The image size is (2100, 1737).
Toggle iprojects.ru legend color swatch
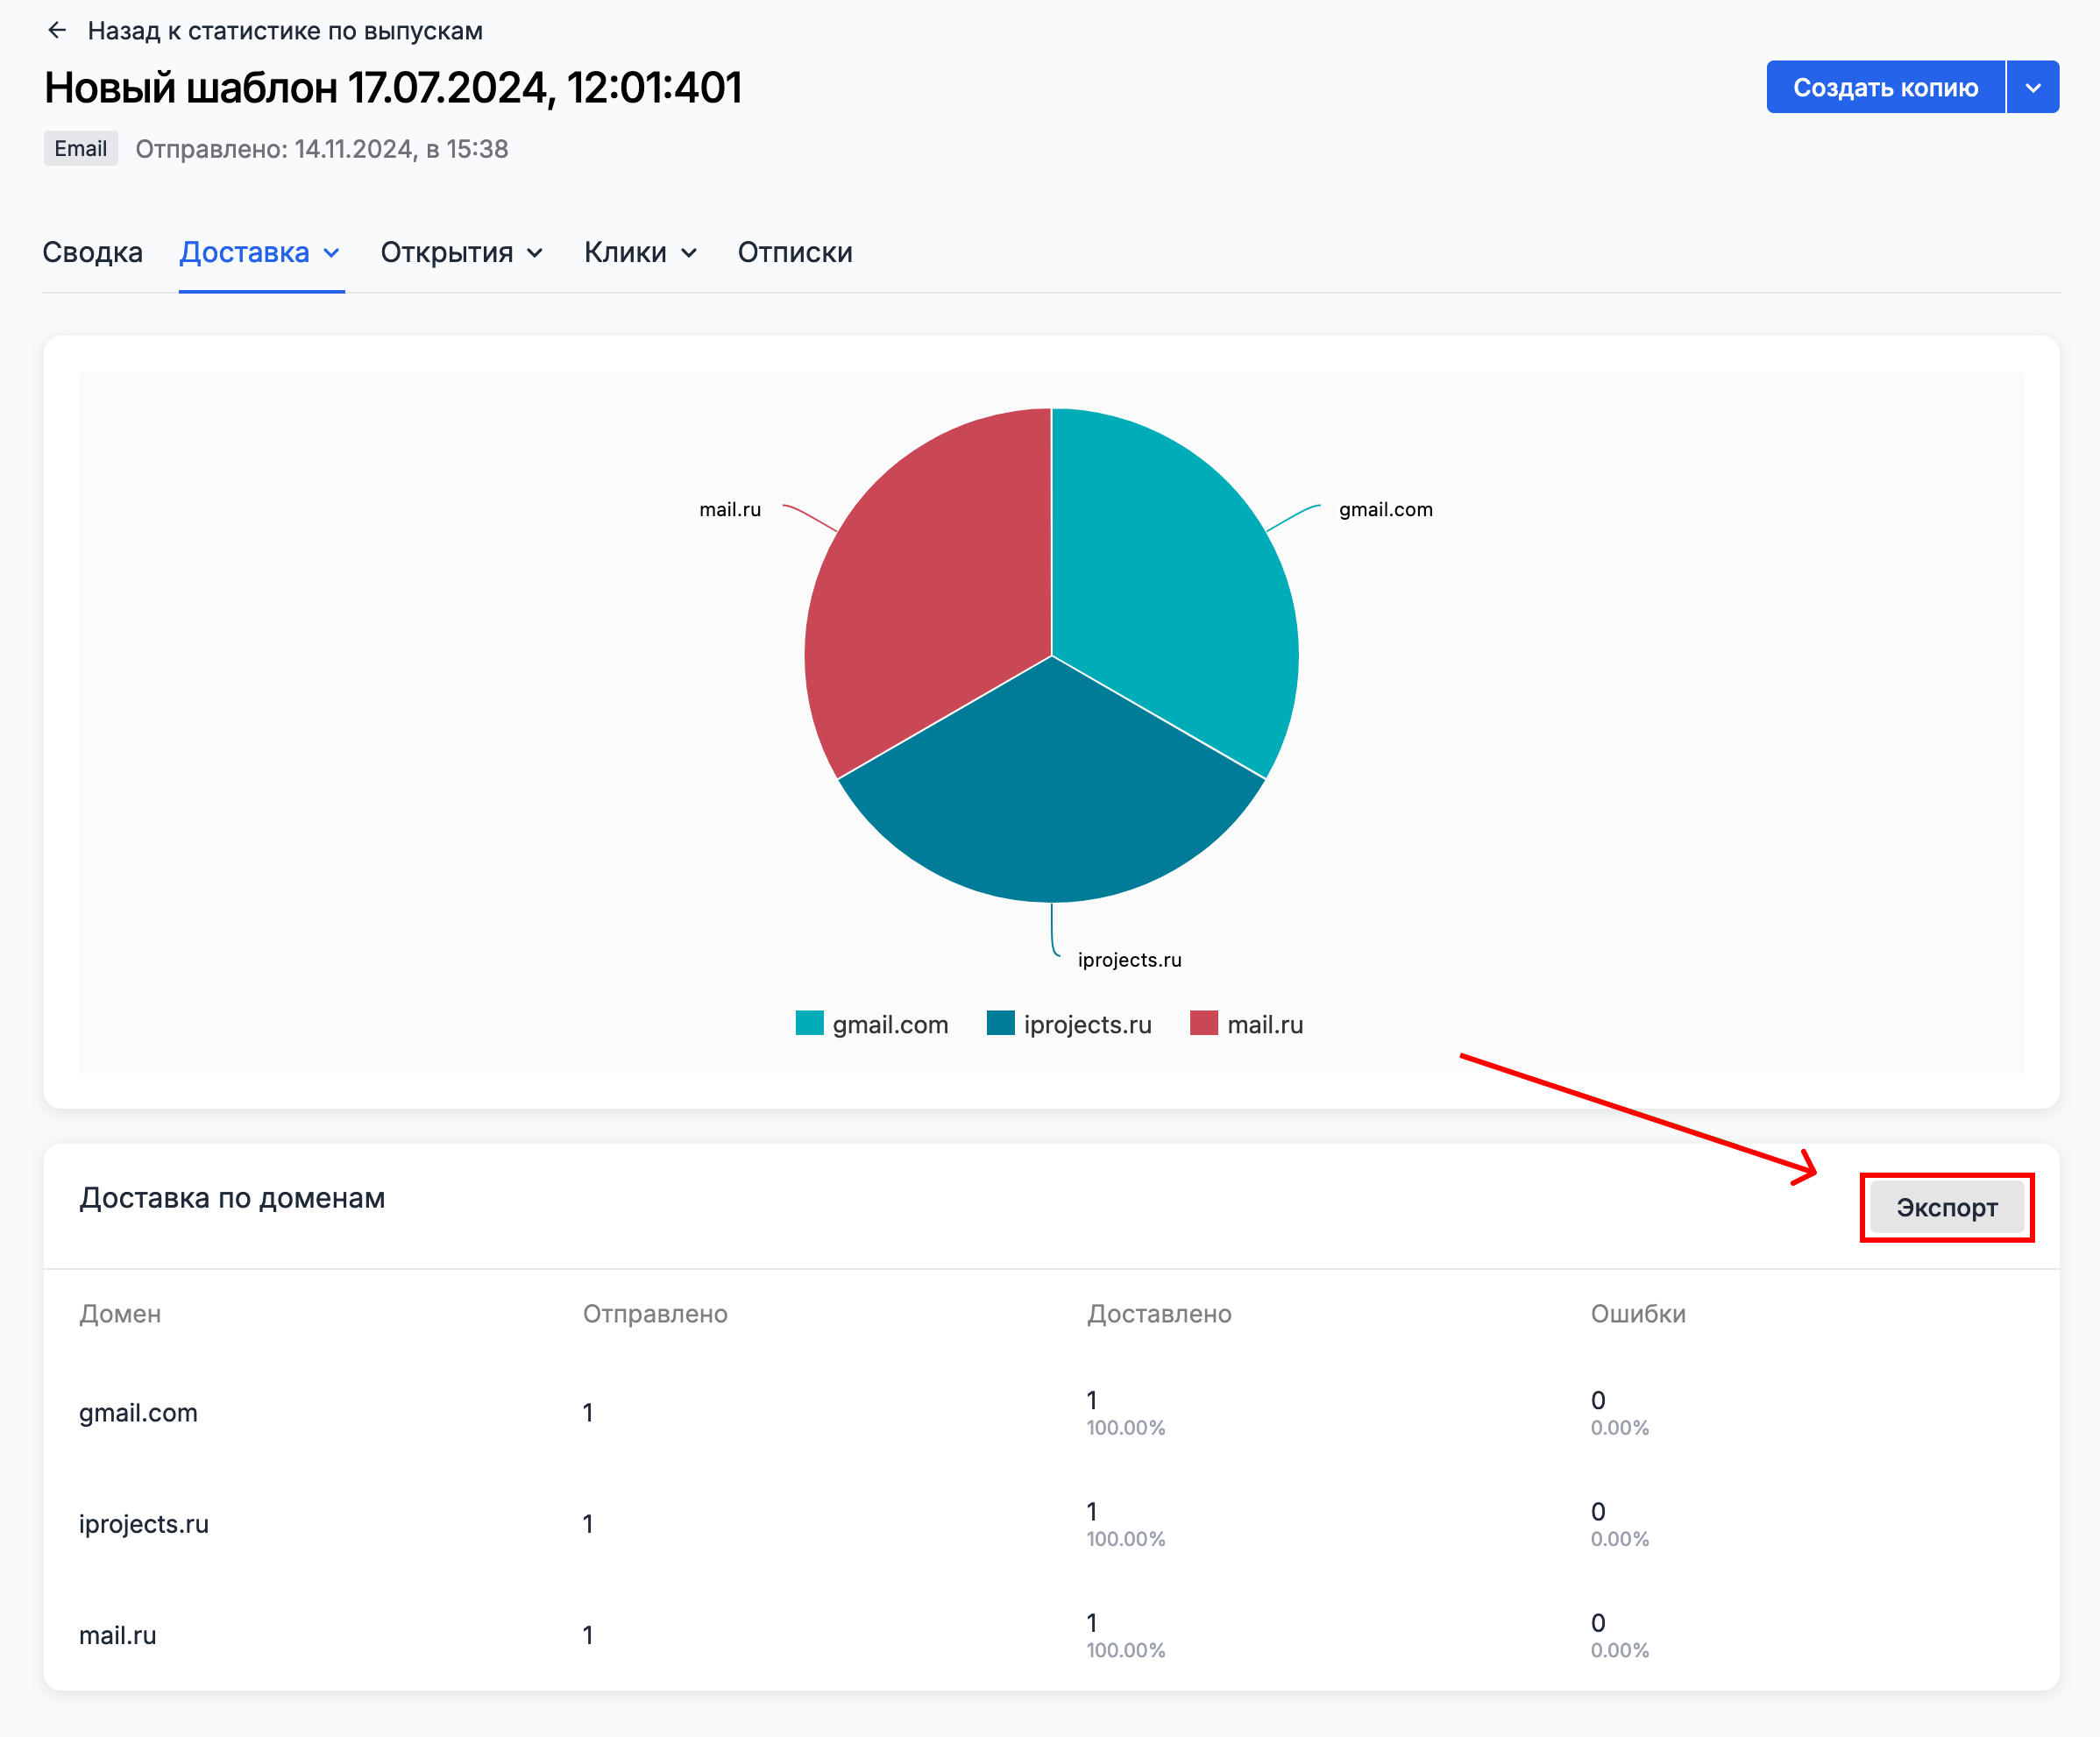pos(1000,1023)
